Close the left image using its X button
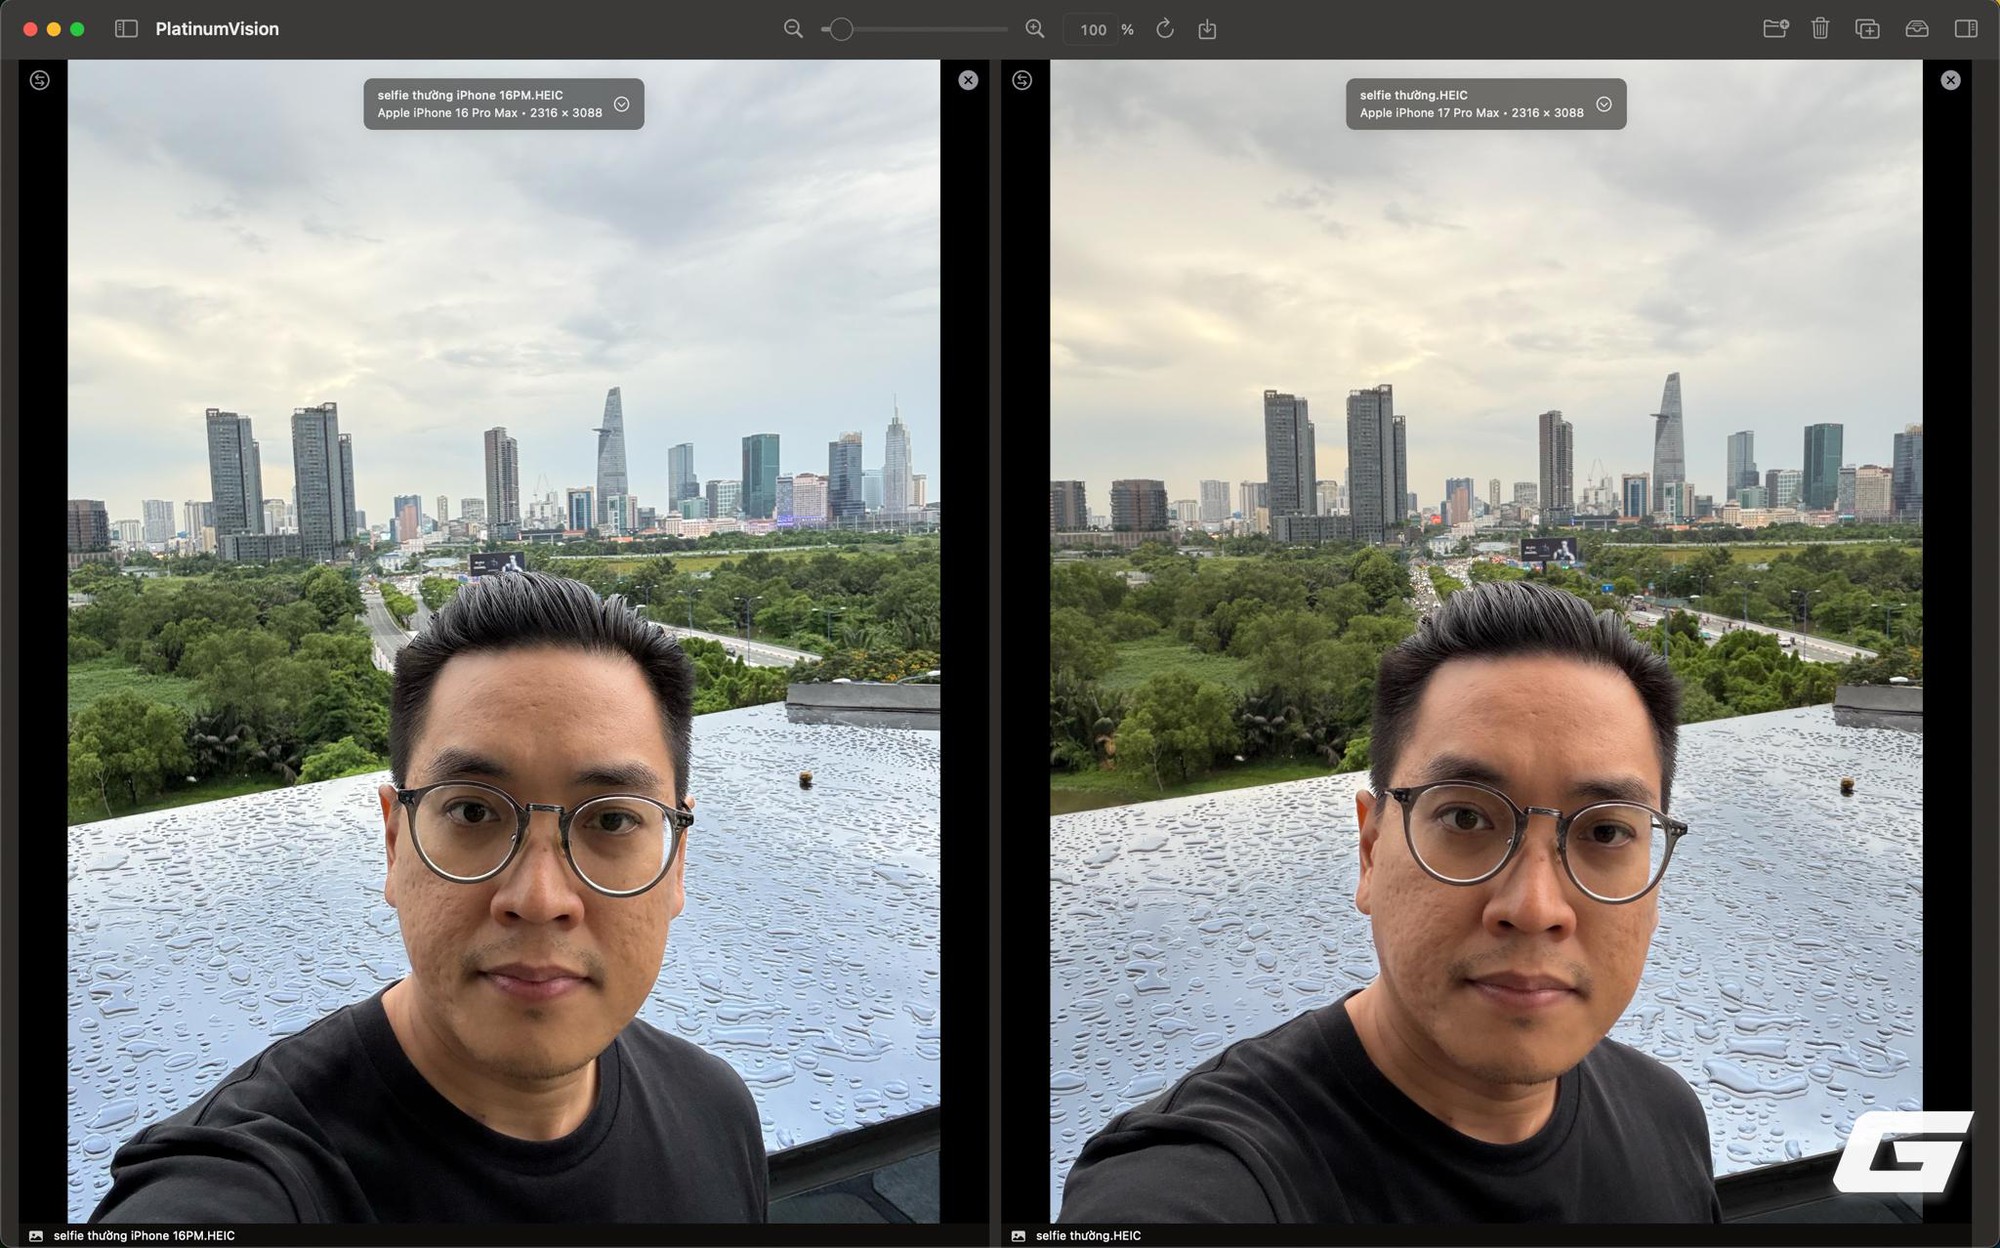This screenshot has width=2000, height=1248. pyautogui.click(x=968, y=80)
